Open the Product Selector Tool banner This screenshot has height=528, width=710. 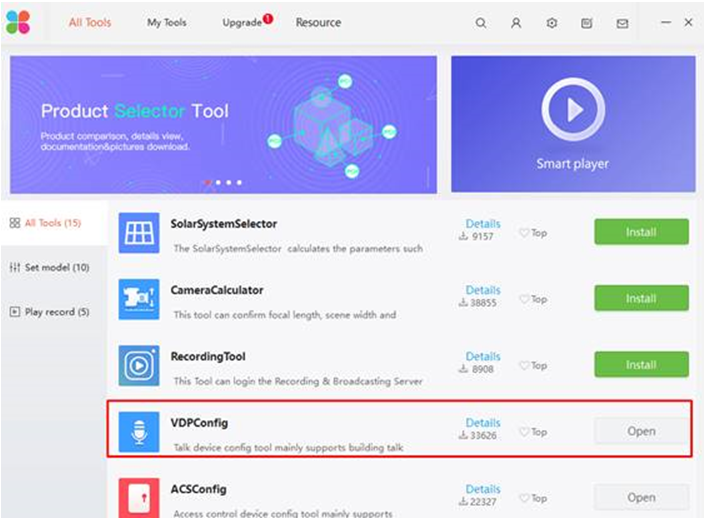pos(224,125)
